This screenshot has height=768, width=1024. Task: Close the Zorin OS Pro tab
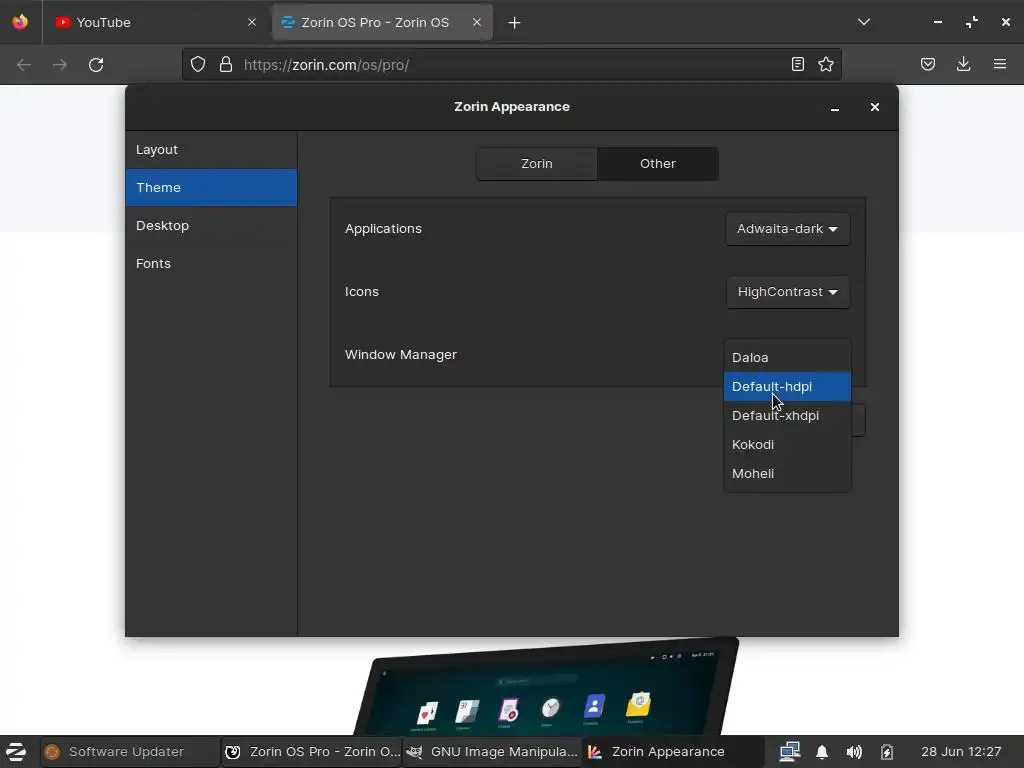[x=477, y=22]
